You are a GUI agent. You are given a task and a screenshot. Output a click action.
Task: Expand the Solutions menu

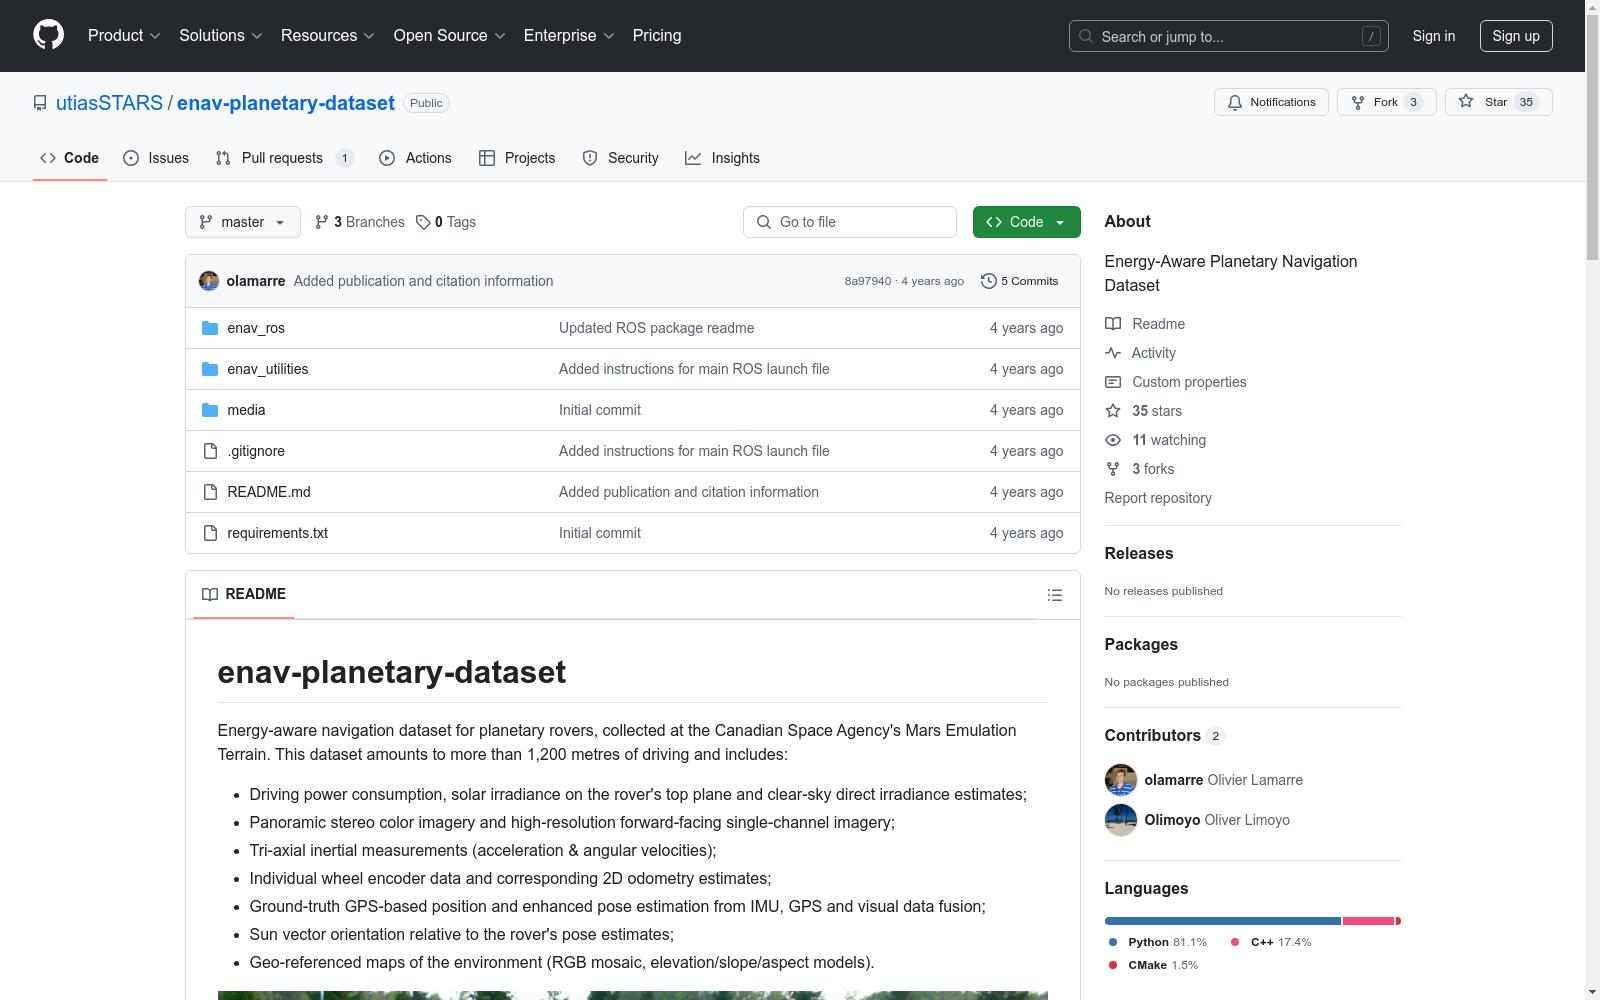coord(221,35)
